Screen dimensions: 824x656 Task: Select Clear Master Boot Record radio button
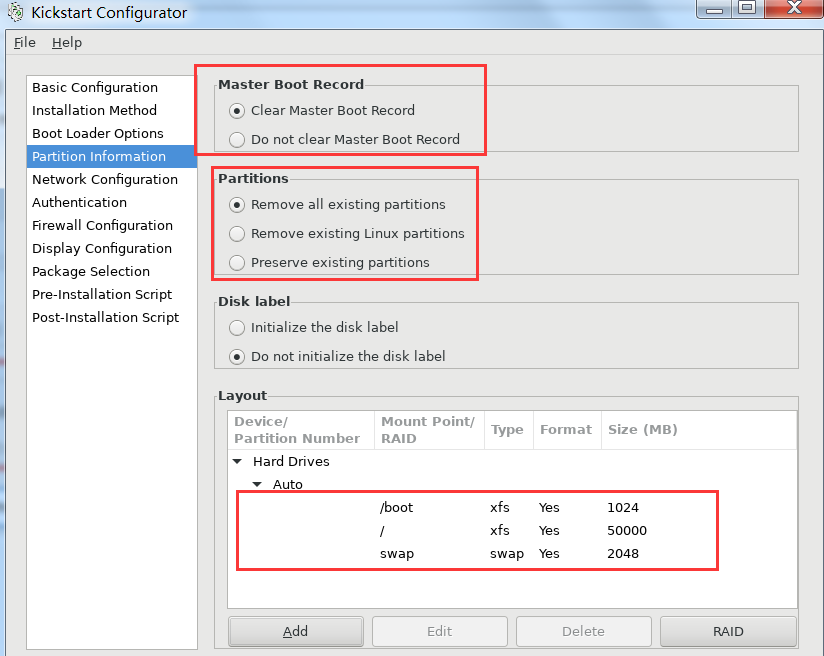click(x=237, y=111)
